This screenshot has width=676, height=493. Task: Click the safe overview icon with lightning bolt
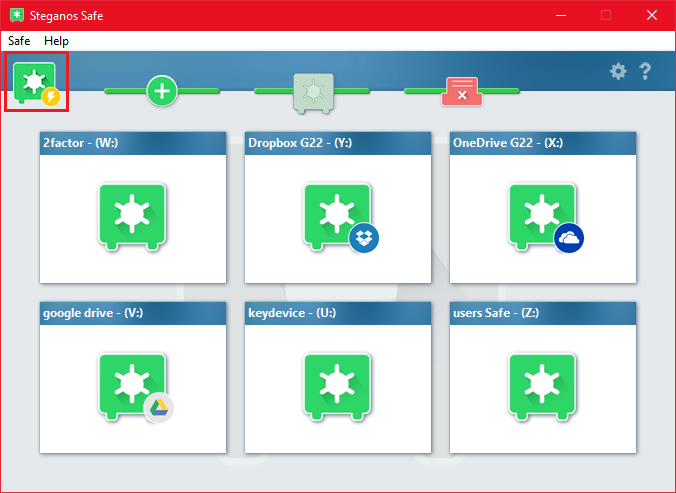pyautogui.click(x=36, y=83)
